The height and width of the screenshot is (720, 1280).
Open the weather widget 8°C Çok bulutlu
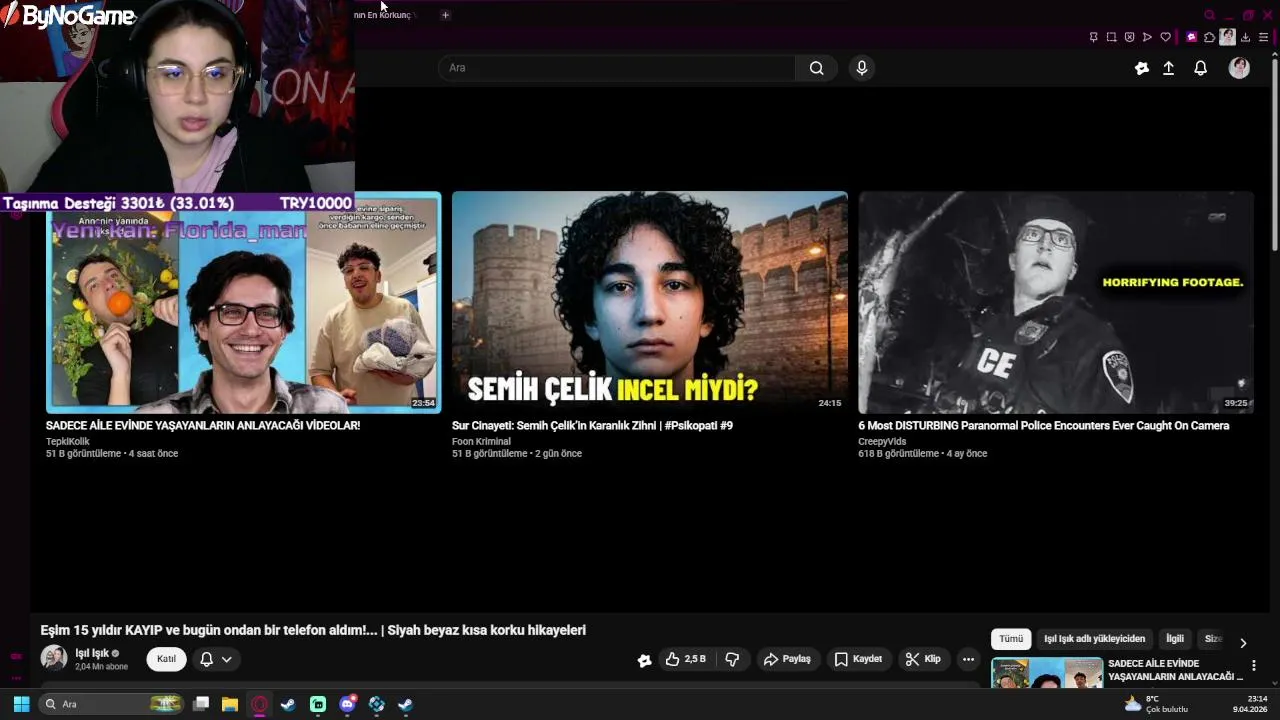coord(1157,704)
